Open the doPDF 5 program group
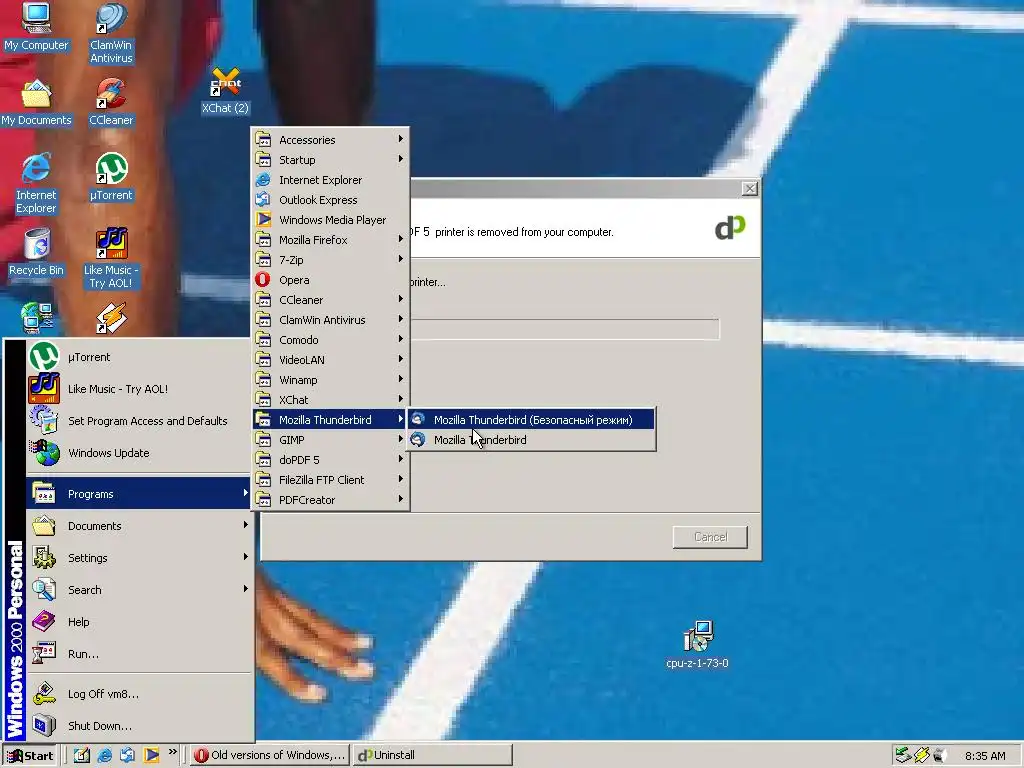 coord(331,460)
